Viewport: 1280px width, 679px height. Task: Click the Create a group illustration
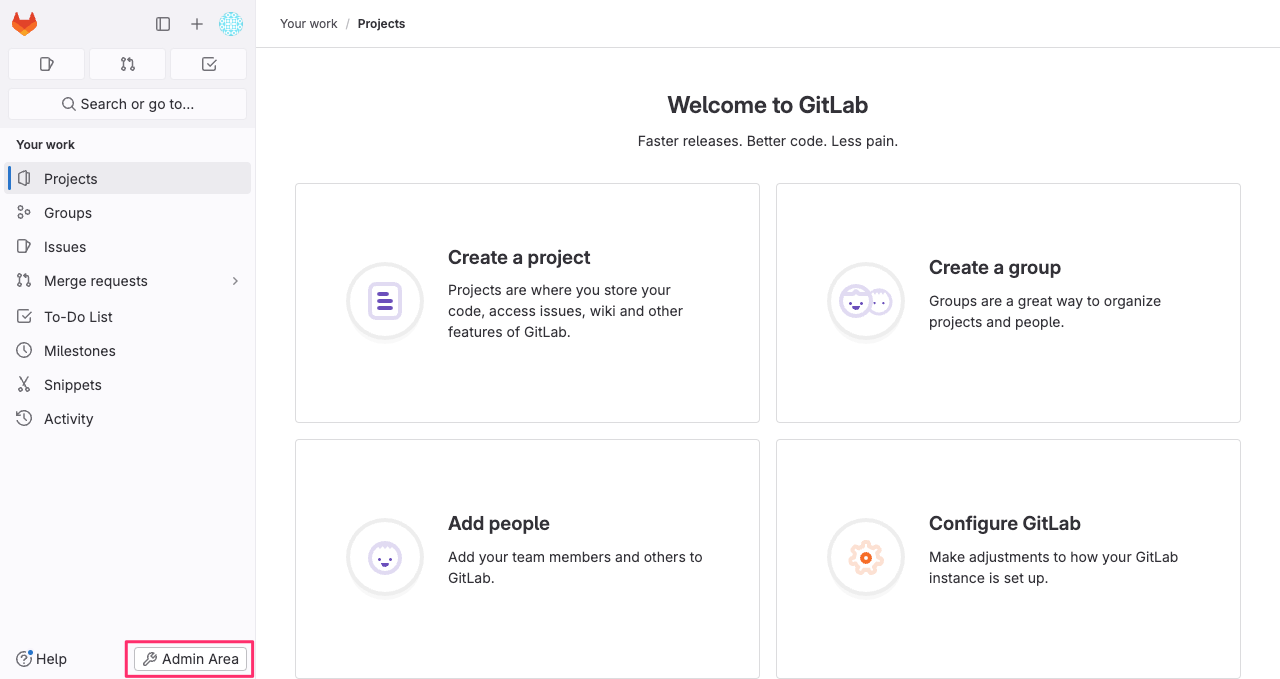coord(866,301)
